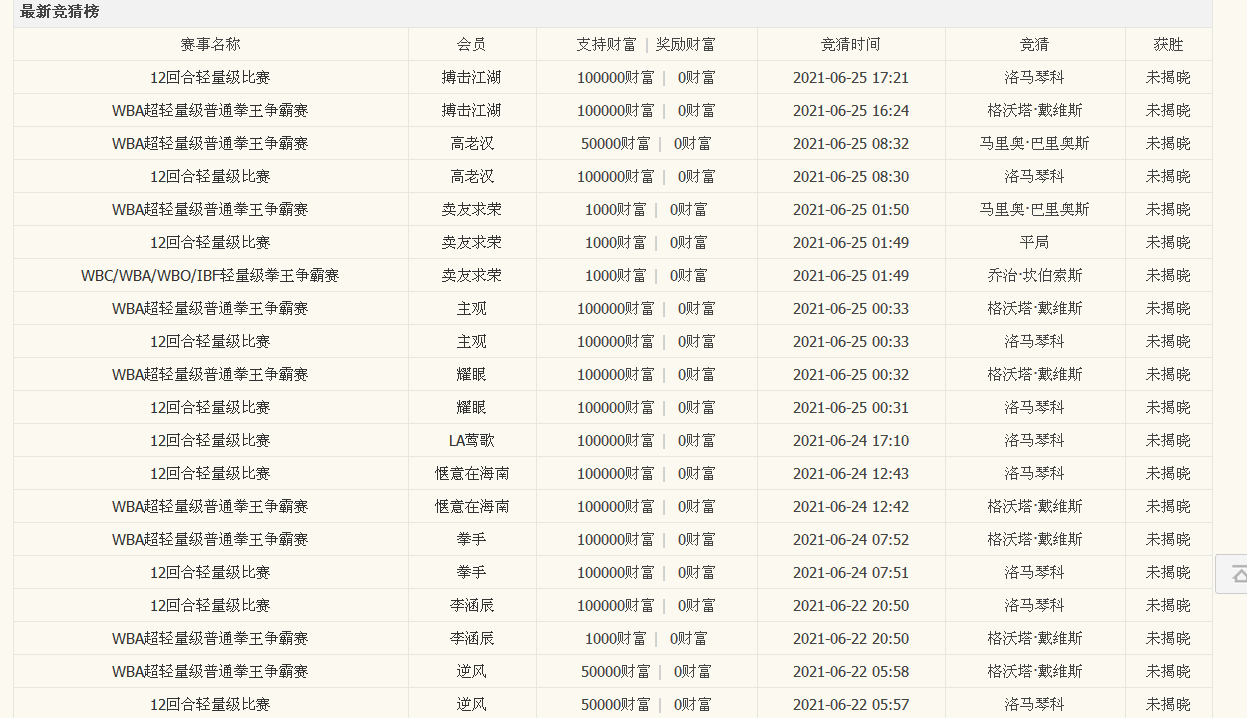
Task: Click 12回合轻量级比赛 in the 17:21 row
Action: point(210,77)
